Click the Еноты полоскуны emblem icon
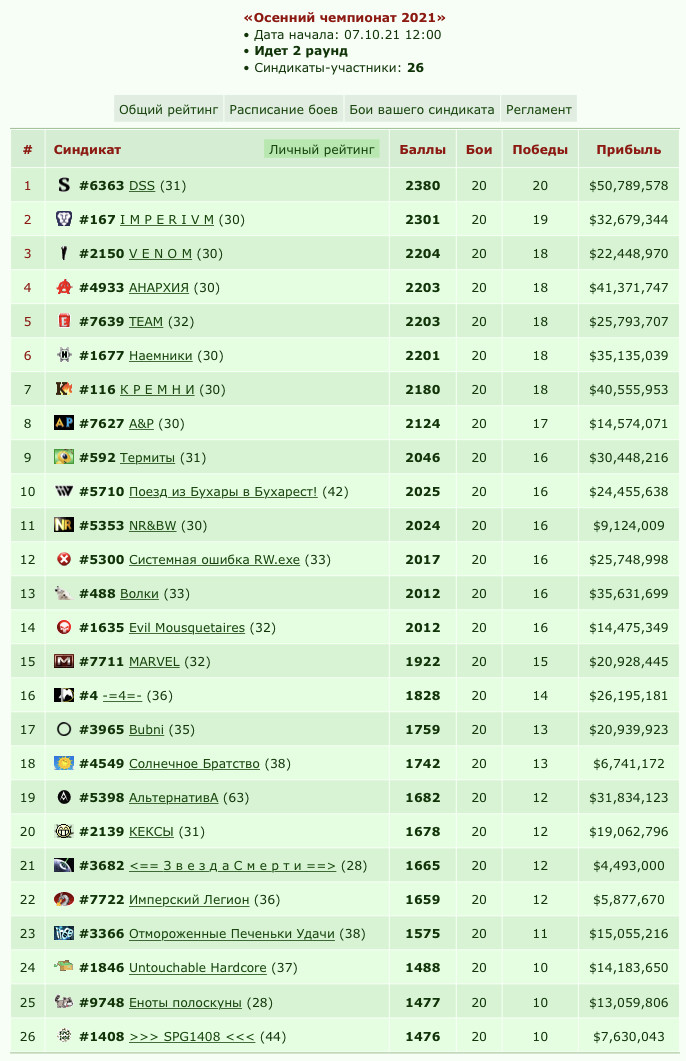This screenshot has height=1061, width=686. tap(64, 1001)
